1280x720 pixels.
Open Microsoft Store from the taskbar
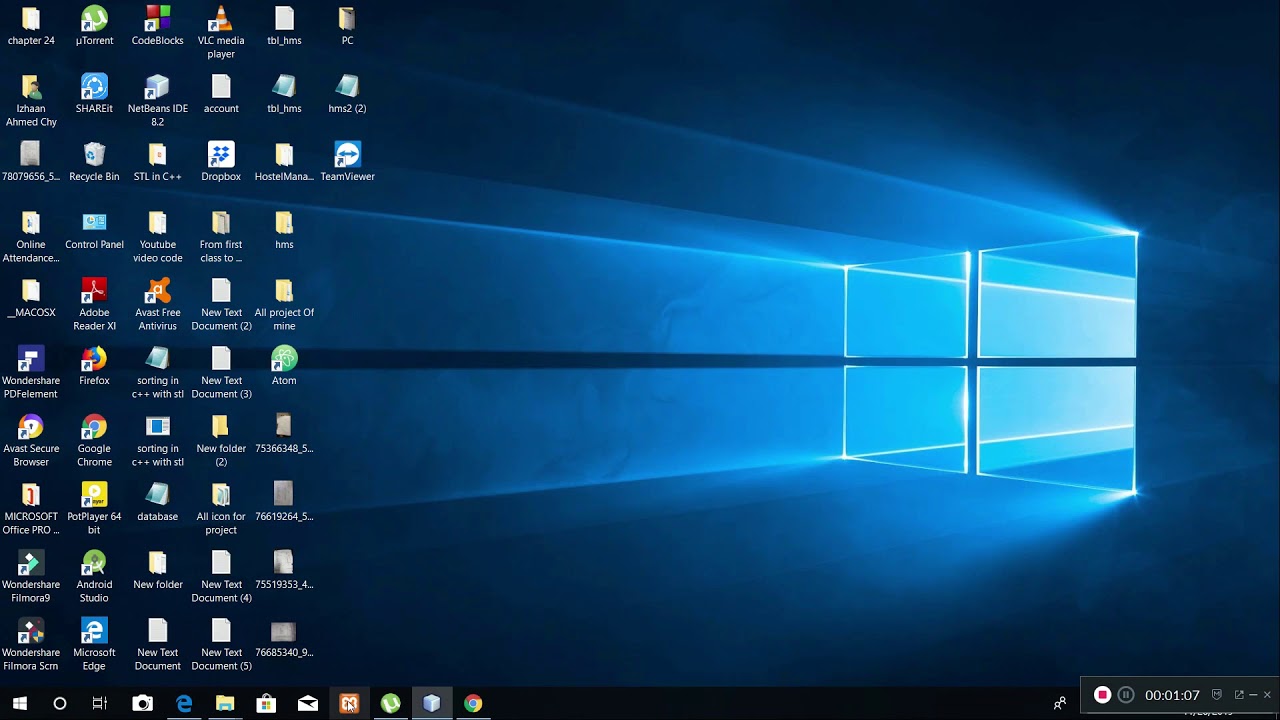tap(266, 703)
